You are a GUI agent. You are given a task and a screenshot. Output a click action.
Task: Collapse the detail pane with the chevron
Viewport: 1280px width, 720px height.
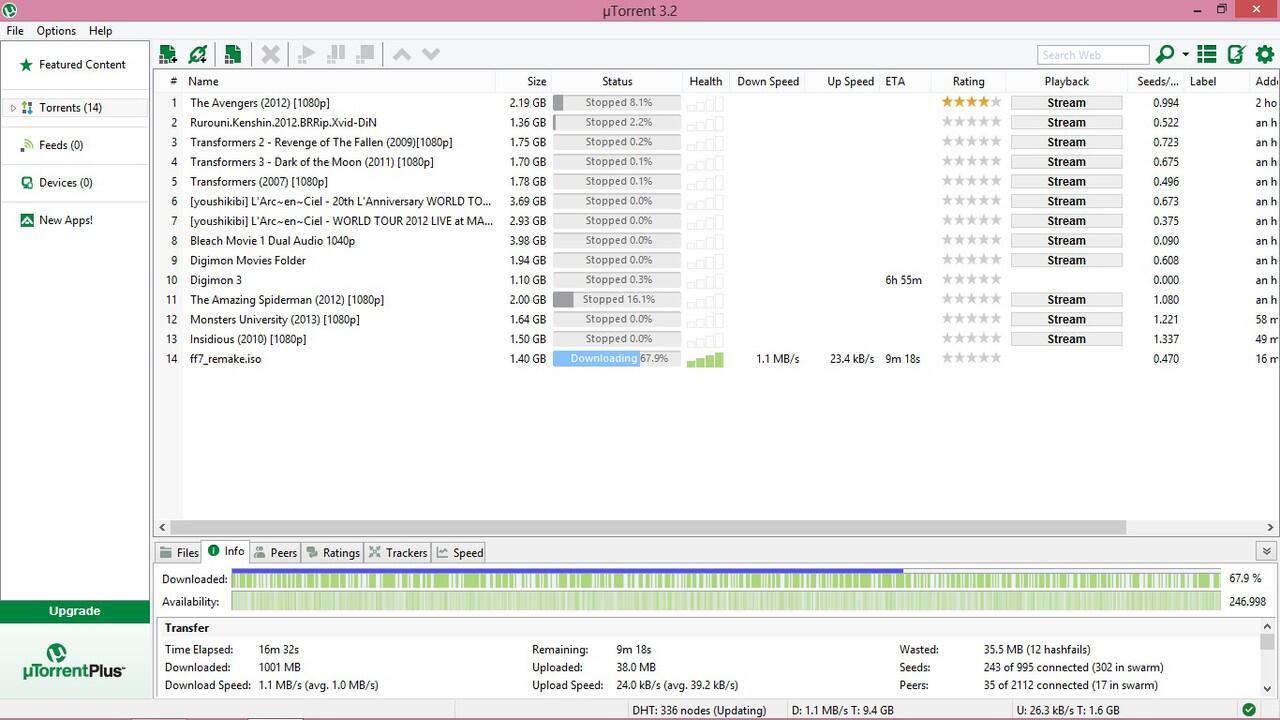coord(1266,551)
